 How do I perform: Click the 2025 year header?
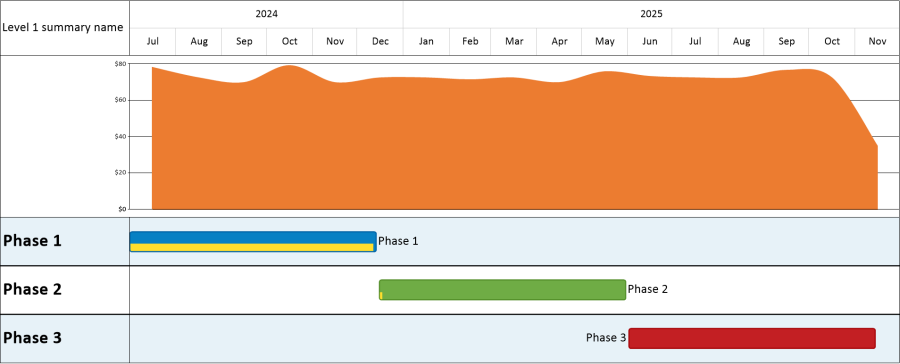coord(651,14)
